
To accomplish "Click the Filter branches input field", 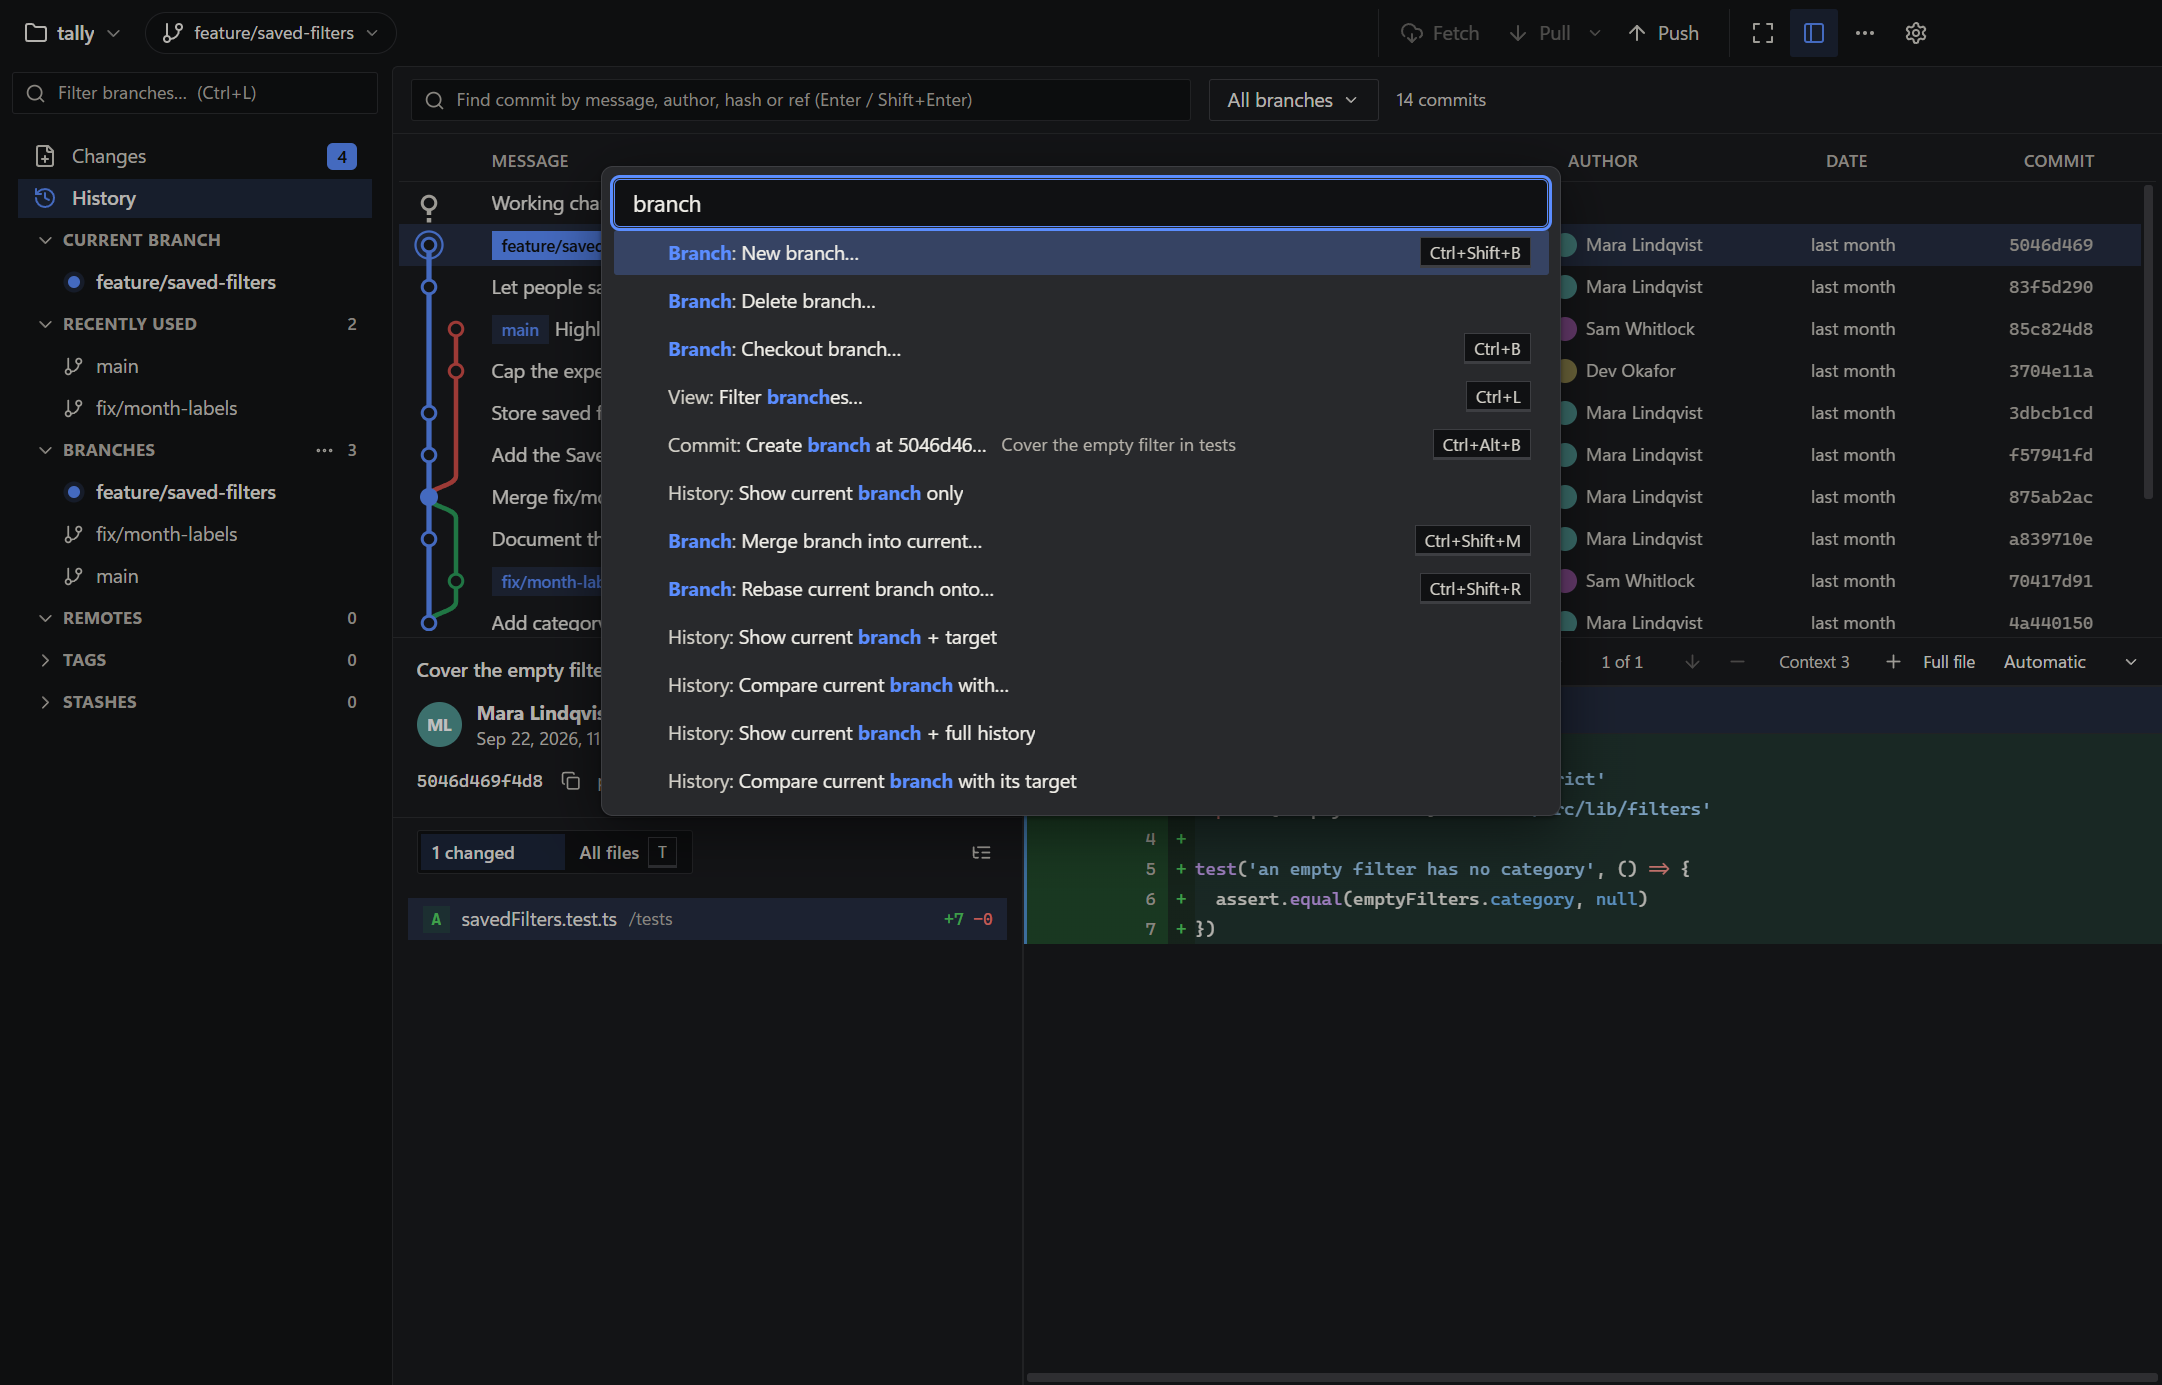I will click(195, 93).
